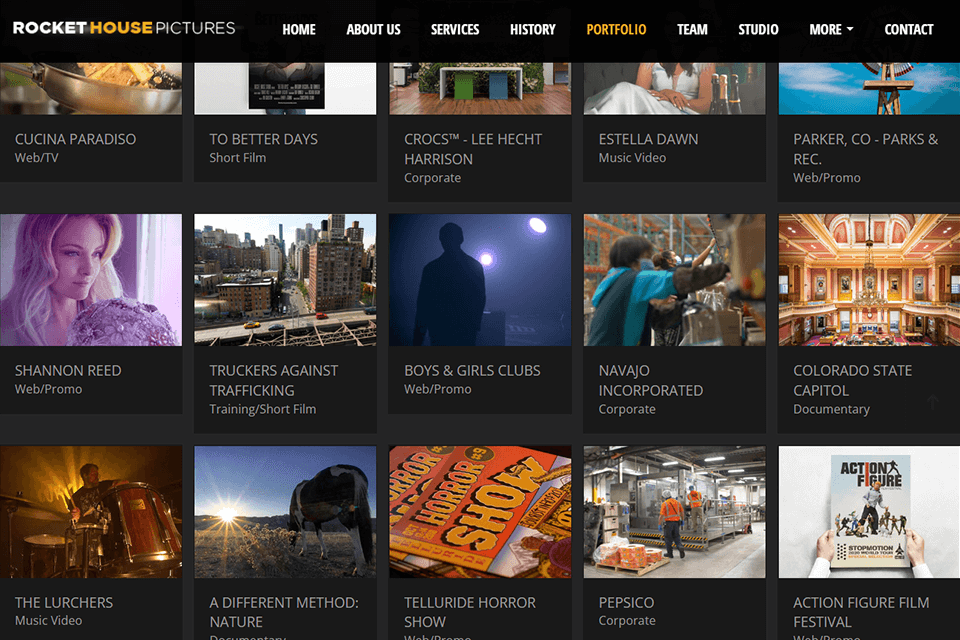
Task: Click the TRUCKERS AGAINST TRAFFICKING title
Action: tap(274, 380)
